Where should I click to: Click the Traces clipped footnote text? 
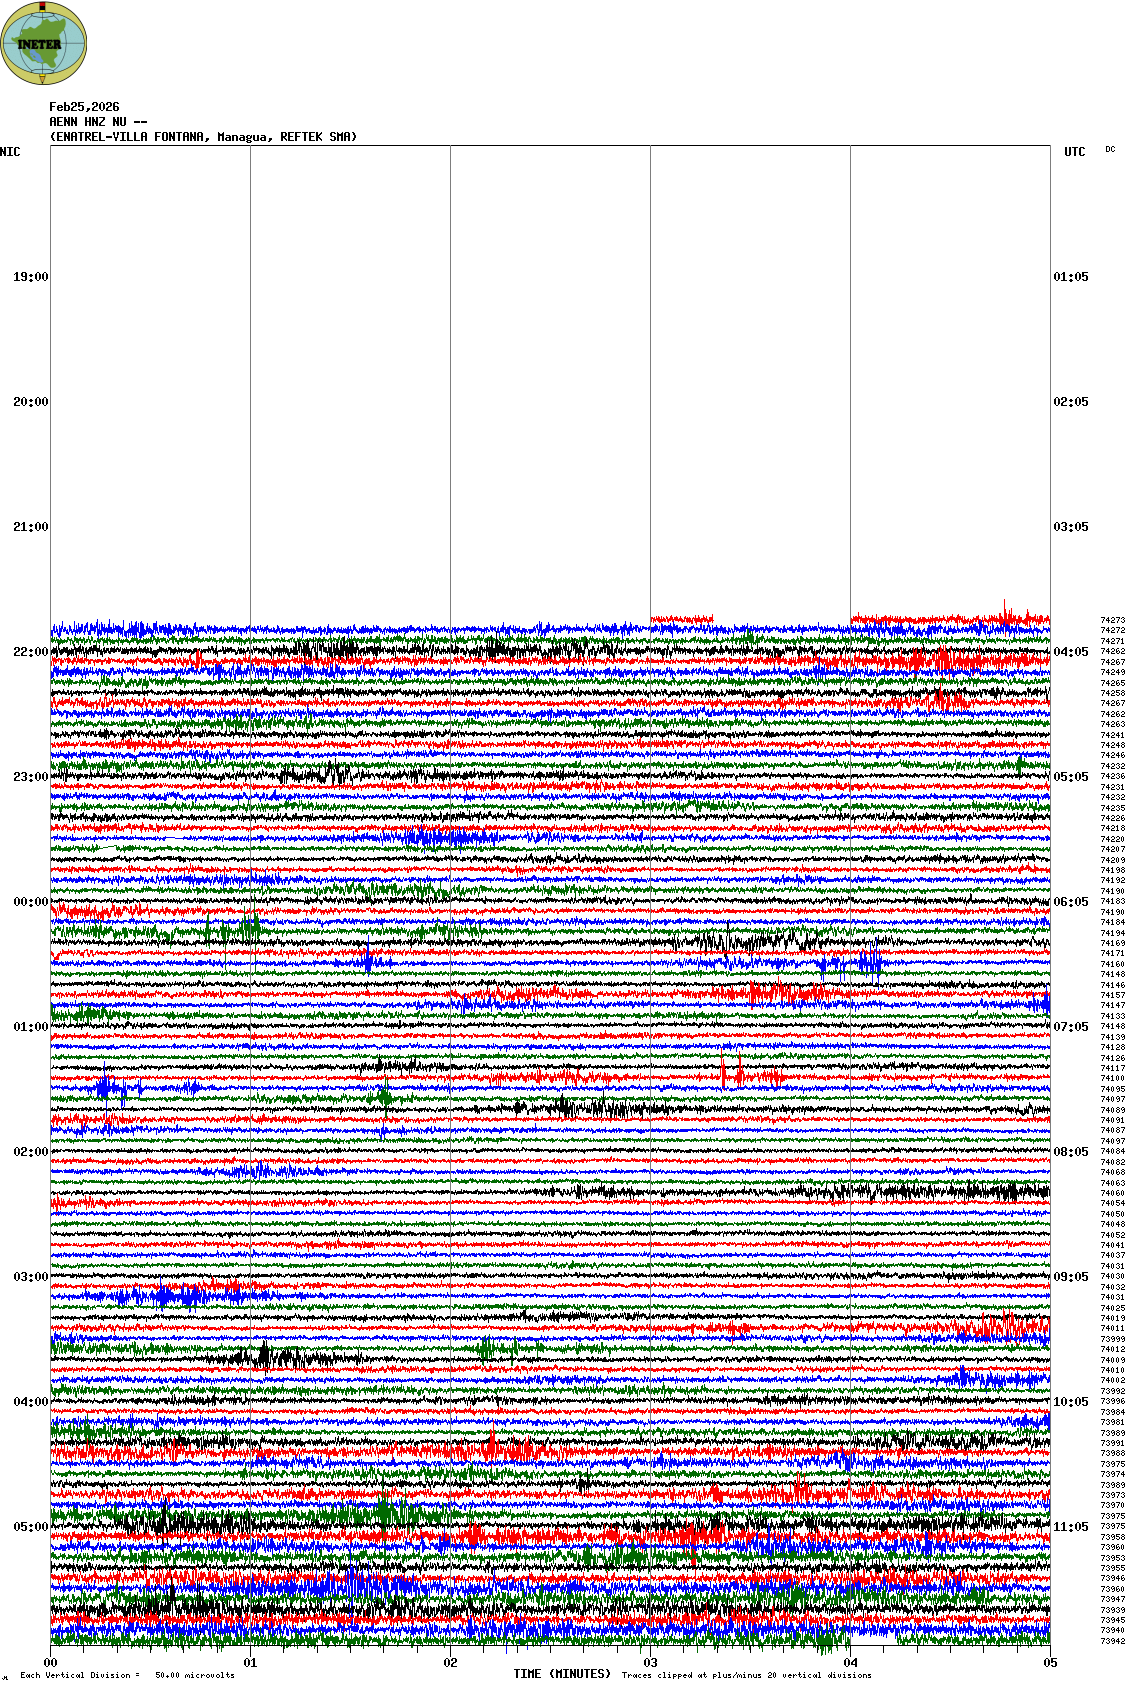pyautogui.click(x=746, y=1675)
